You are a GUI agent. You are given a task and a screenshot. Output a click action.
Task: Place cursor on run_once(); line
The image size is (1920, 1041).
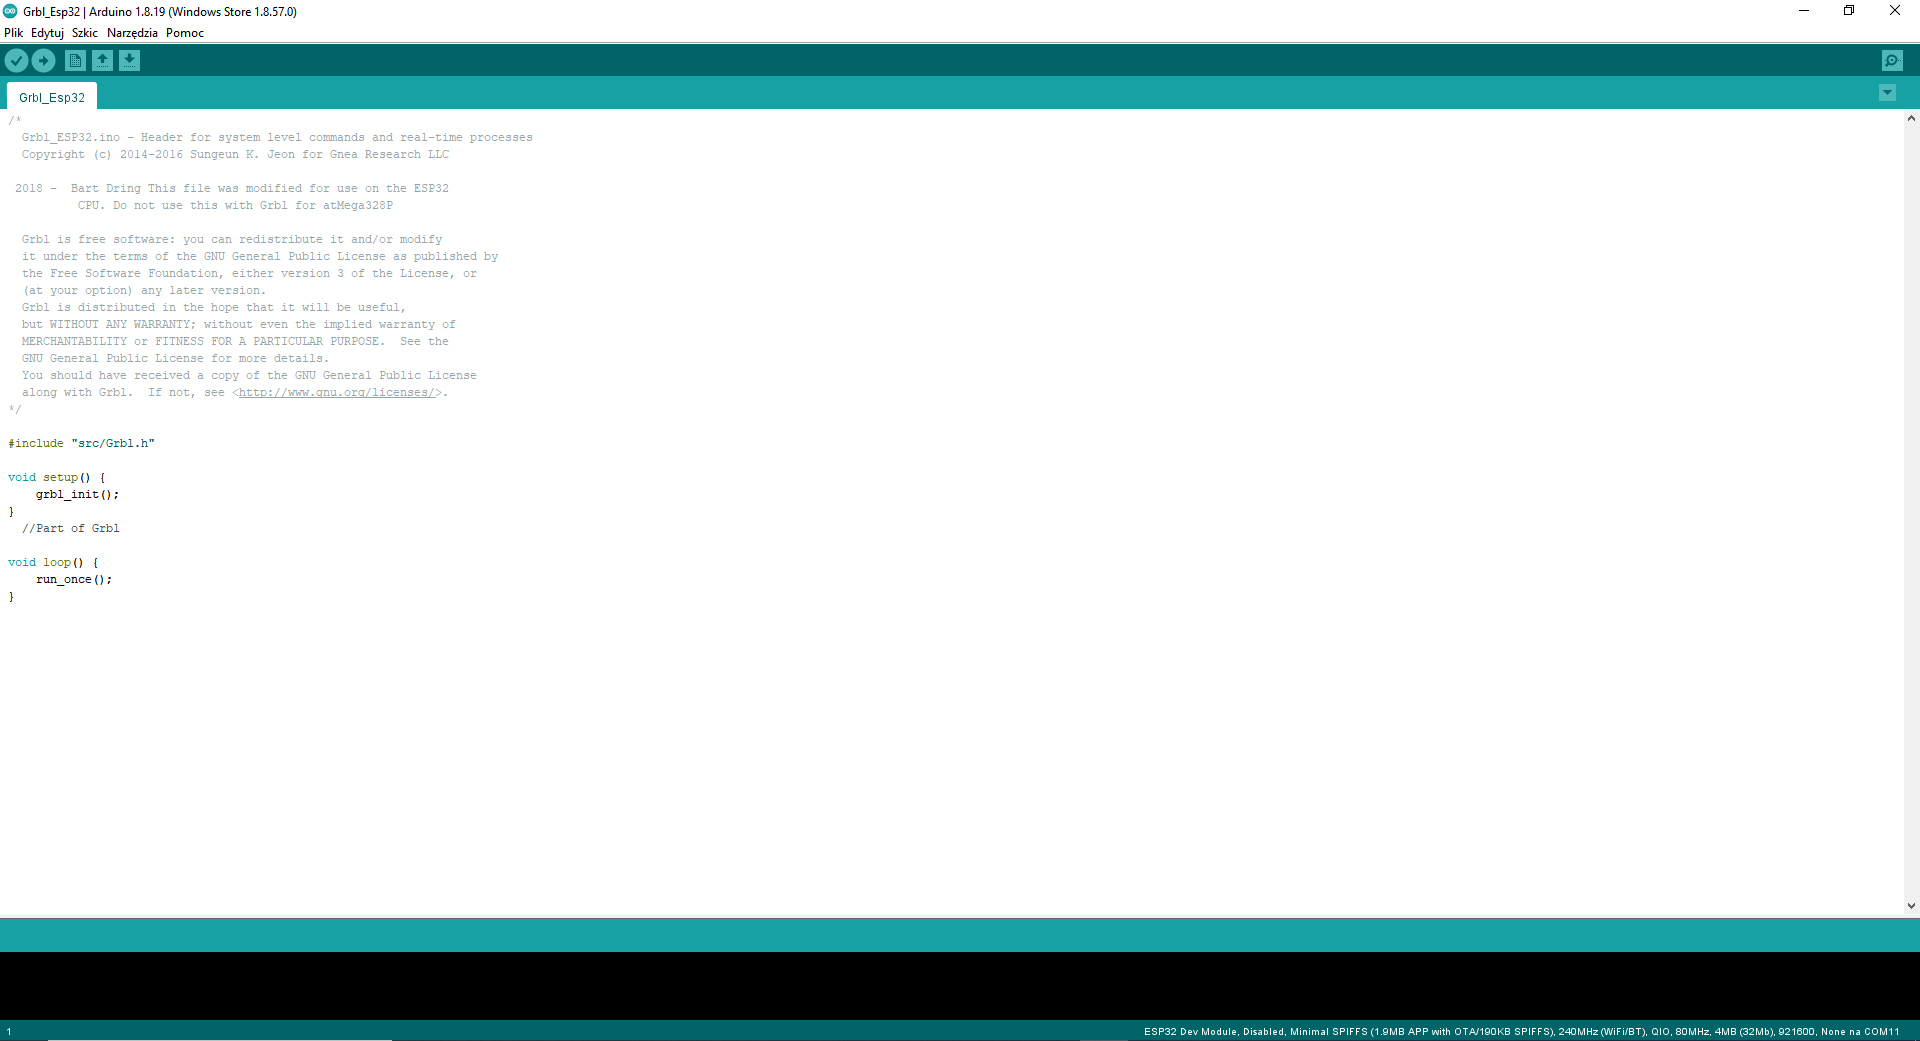tap(74, 580)
